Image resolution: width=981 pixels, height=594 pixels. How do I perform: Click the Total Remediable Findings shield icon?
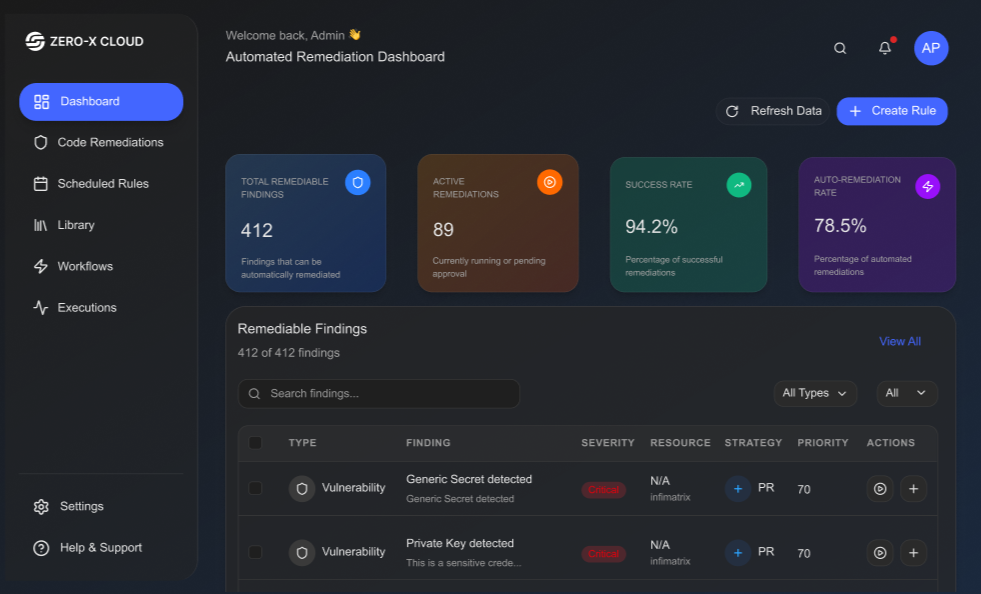[358, 182]
